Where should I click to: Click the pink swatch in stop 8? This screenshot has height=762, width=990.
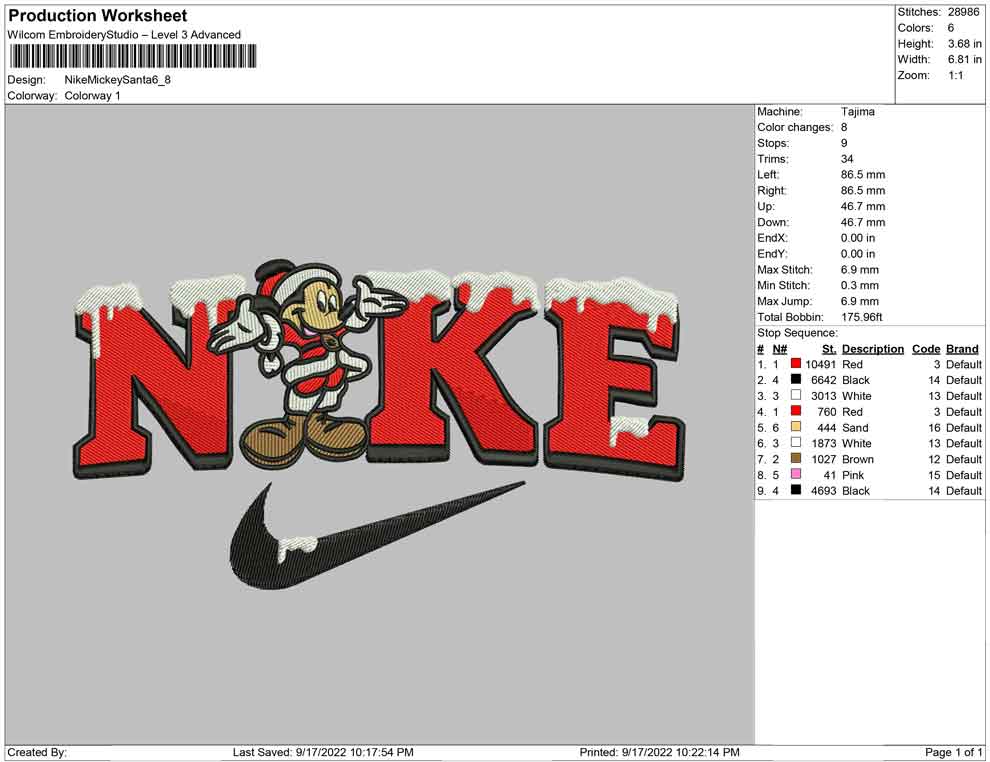coord(796,474)
